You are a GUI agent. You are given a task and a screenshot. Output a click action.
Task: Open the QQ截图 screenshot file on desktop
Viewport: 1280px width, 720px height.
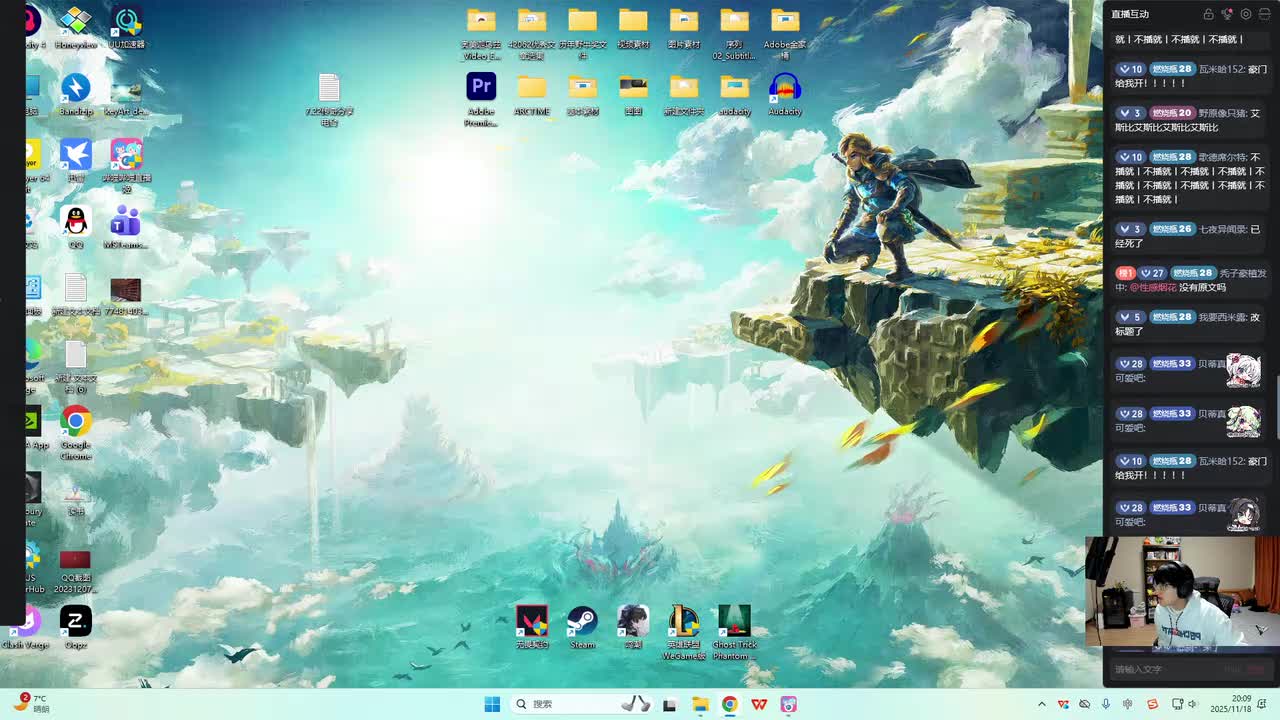point(75,571)
